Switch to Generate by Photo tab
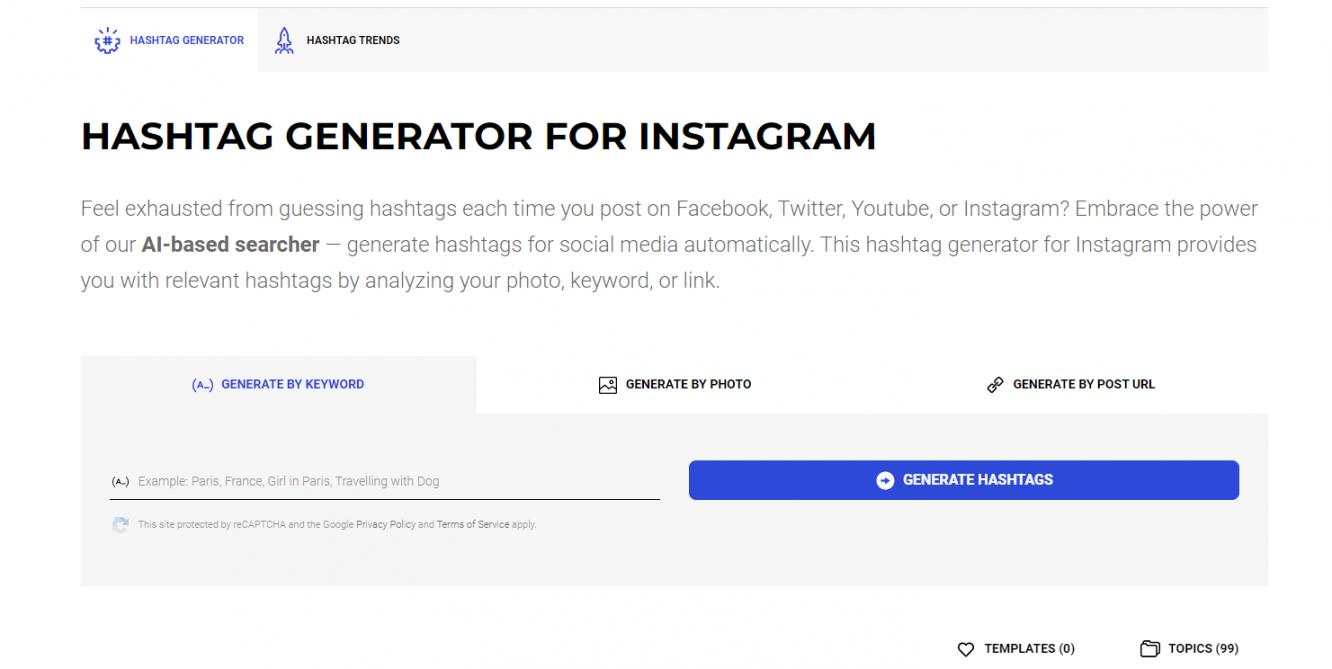Image resolution: width=1332 pixels, height=669 pixels. click(x=688, y=384)
